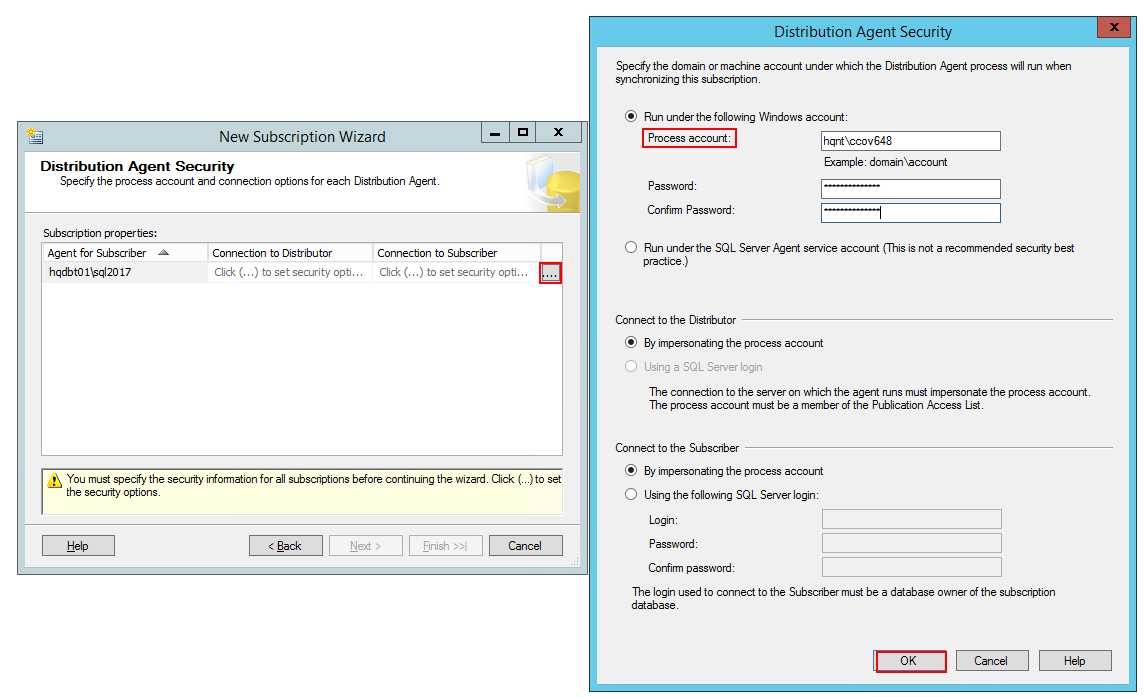Click inside the Process account field
This screenshot has width=1145, height=697.
(910, 140)
